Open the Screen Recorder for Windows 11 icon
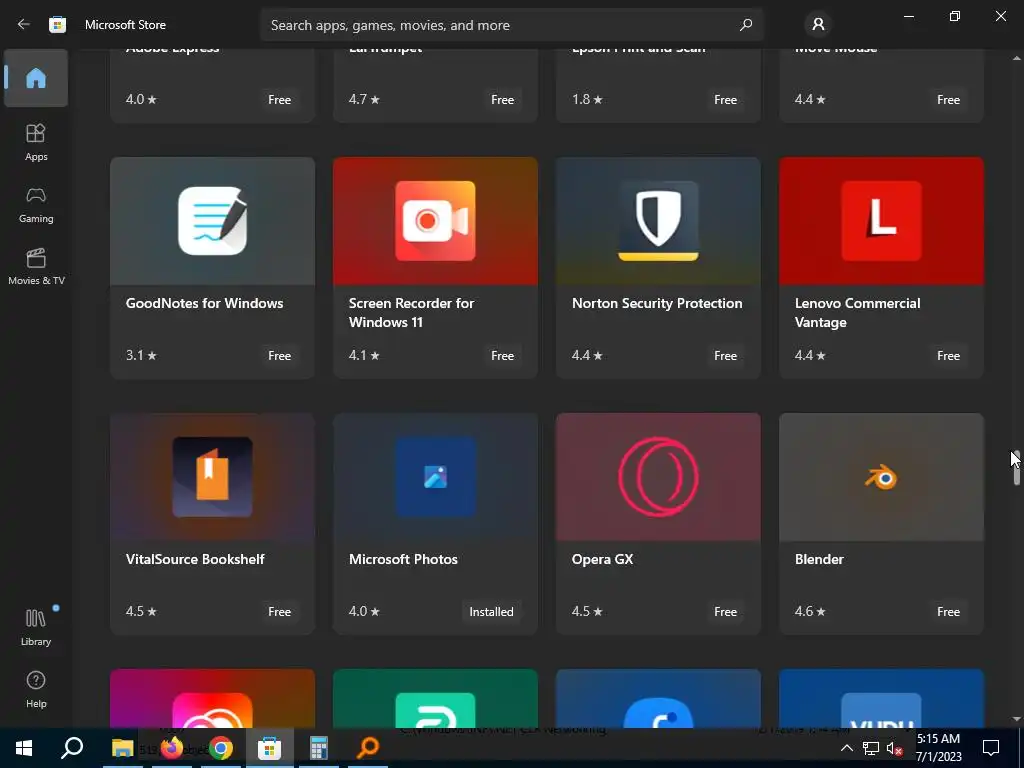This screenshot has width=1024, height=768. pyautogui.click(x=436, y=221)
